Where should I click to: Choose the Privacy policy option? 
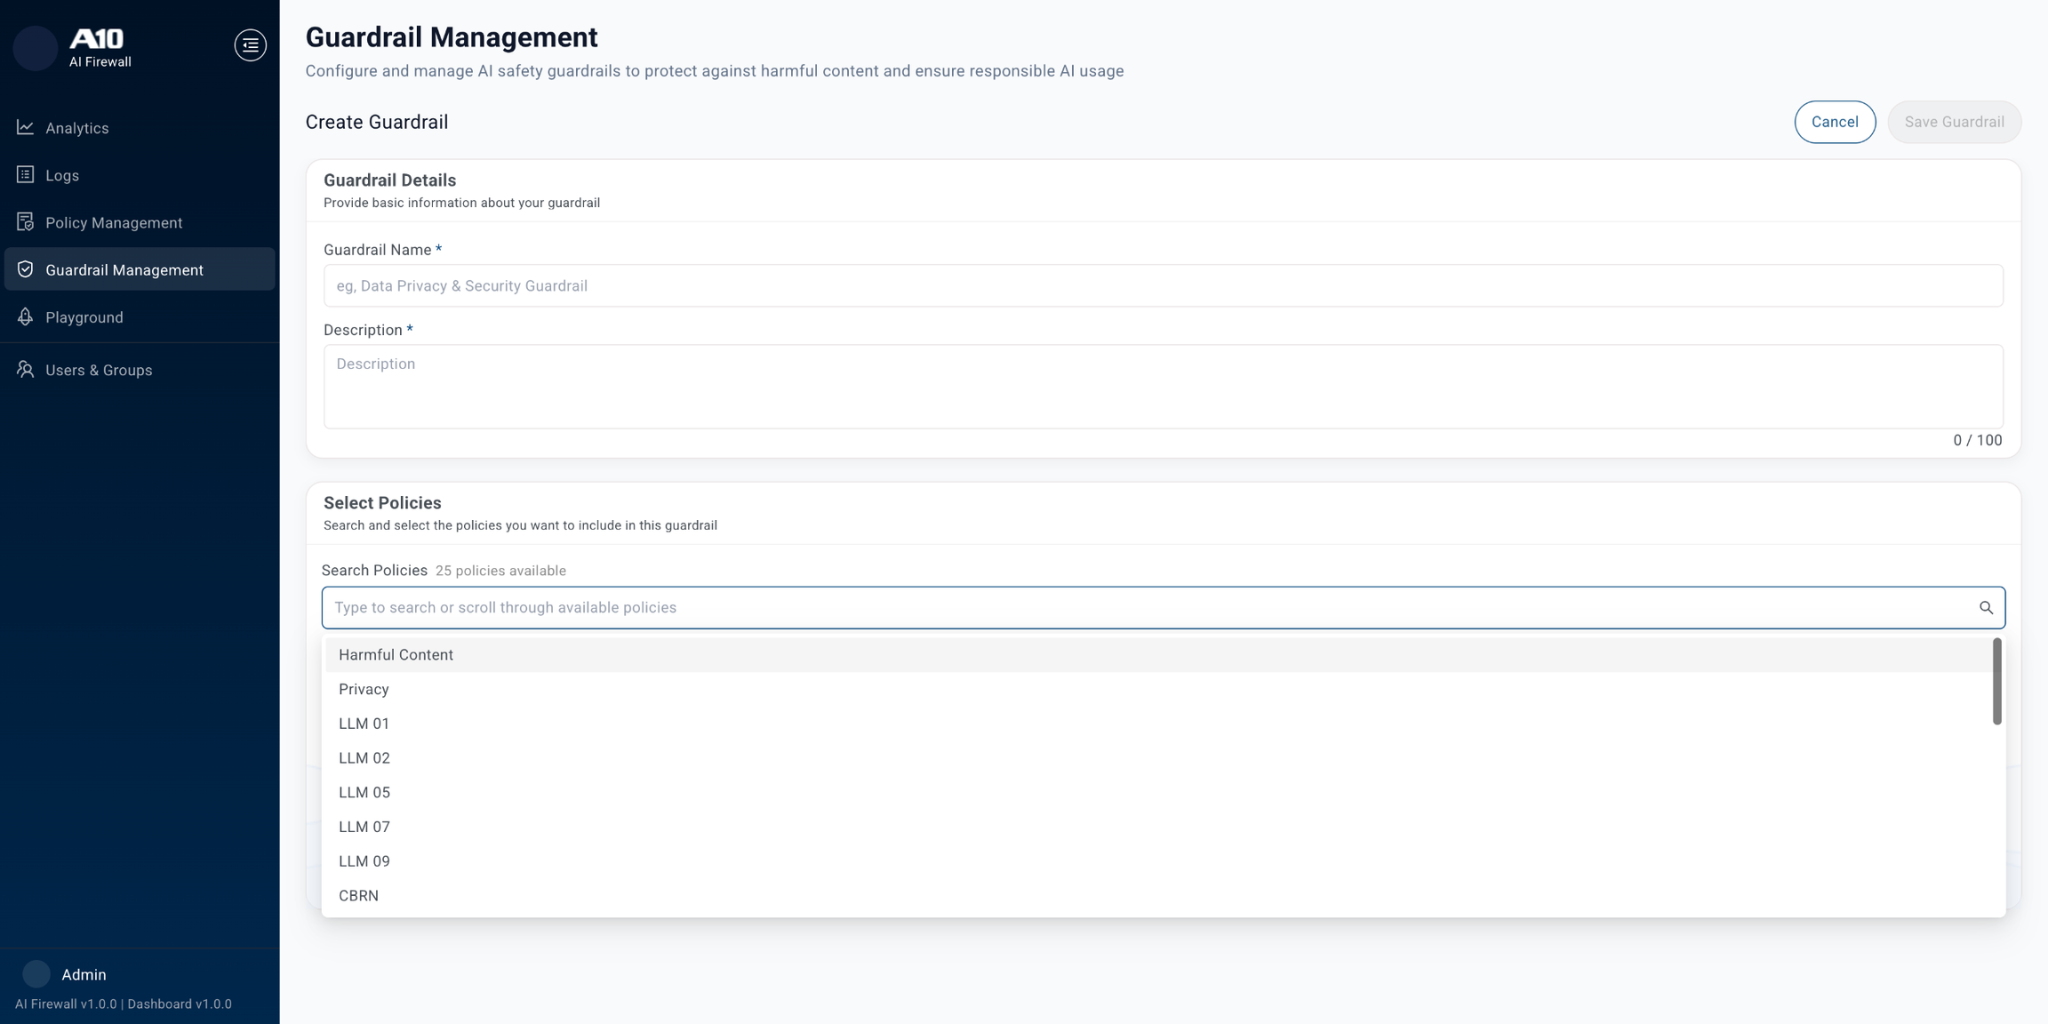point(364,689)
